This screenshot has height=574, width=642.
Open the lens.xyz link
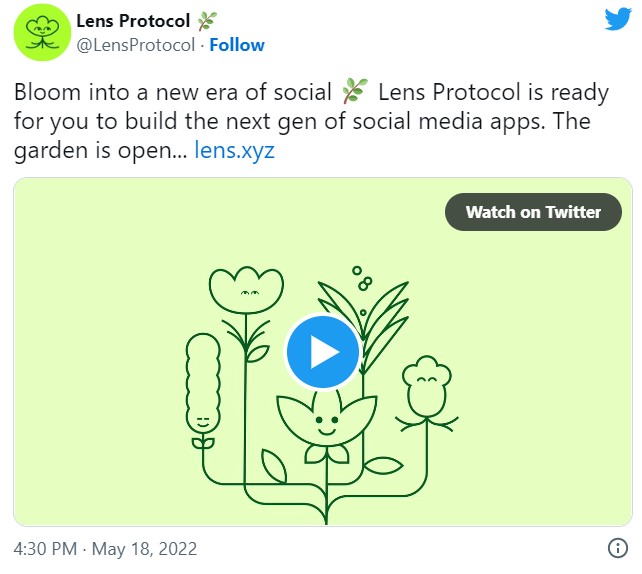click(234, 152)
